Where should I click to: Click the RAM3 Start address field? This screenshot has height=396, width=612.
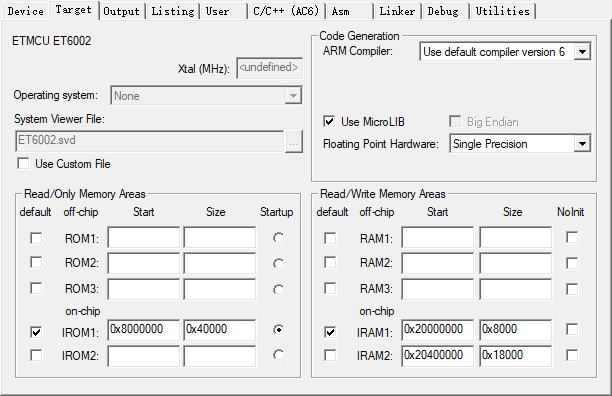438,289
